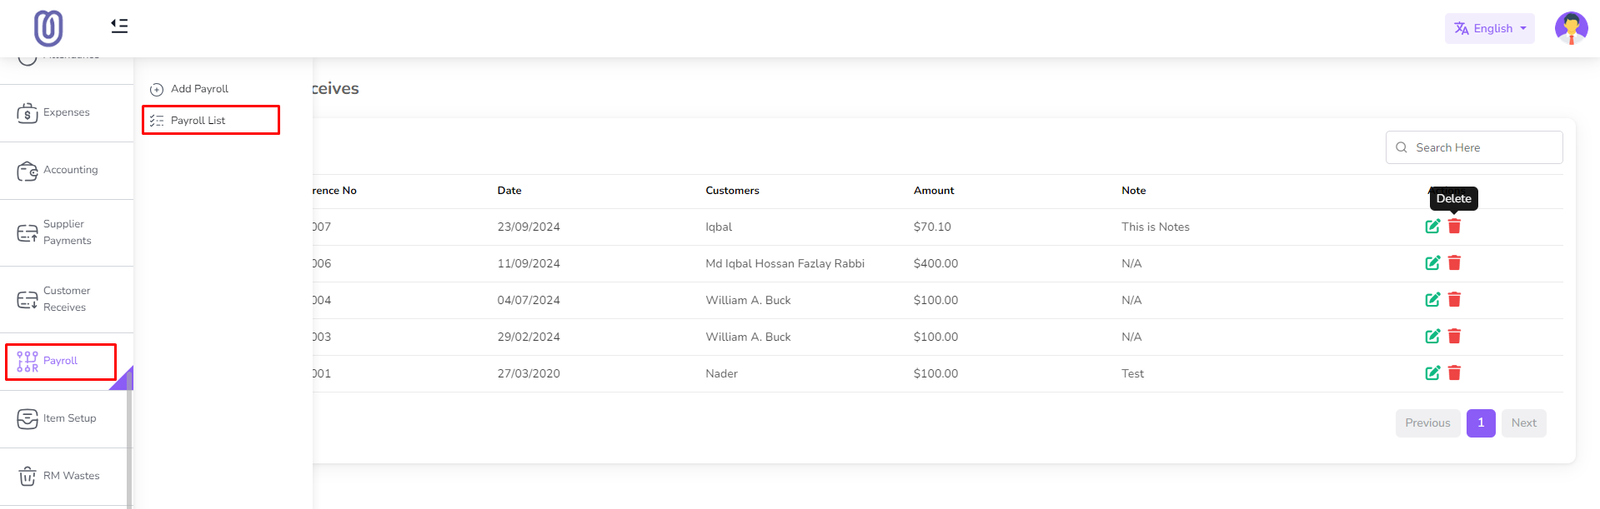Click the delete icon for Iqbal's row
Screen dimensions: 1600x509
tap(1454, 227)
